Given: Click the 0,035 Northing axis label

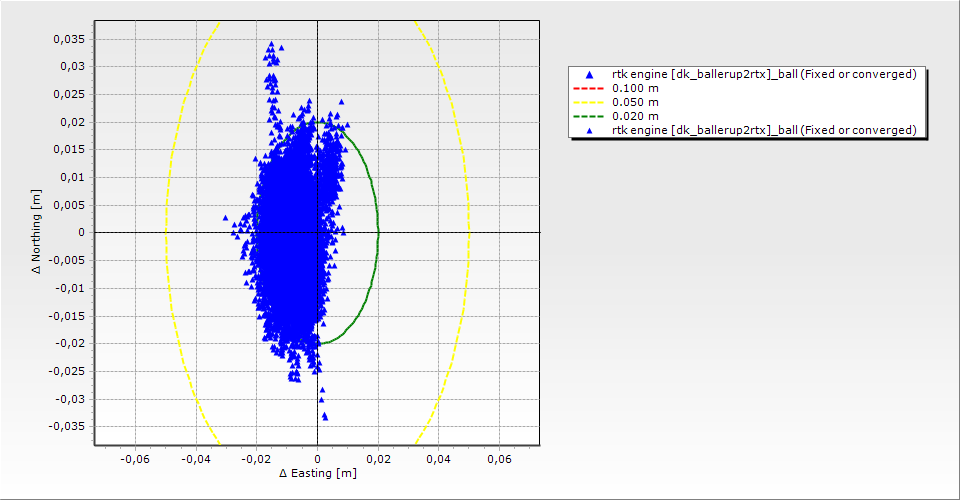Looking at the screenshot, I should click(x=69, y=39).
